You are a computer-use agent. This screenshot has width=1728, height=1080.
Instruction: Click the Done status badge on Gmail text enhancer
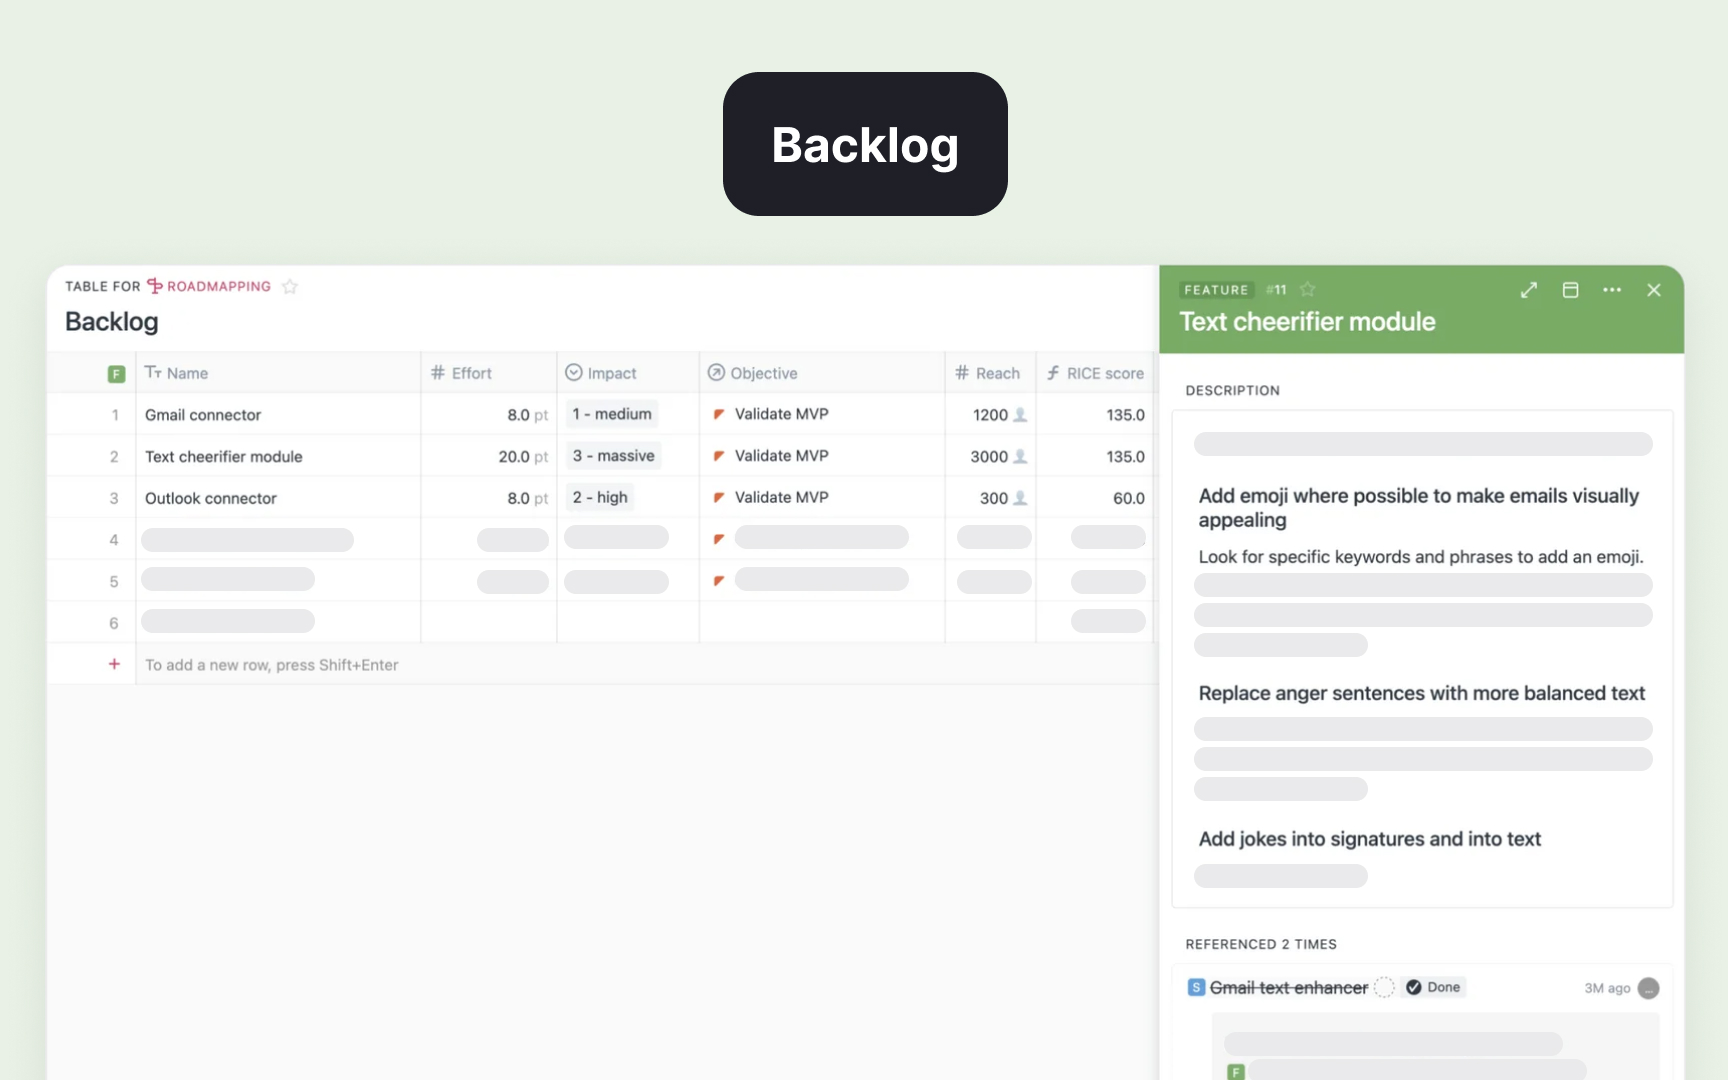[1434, 987]
